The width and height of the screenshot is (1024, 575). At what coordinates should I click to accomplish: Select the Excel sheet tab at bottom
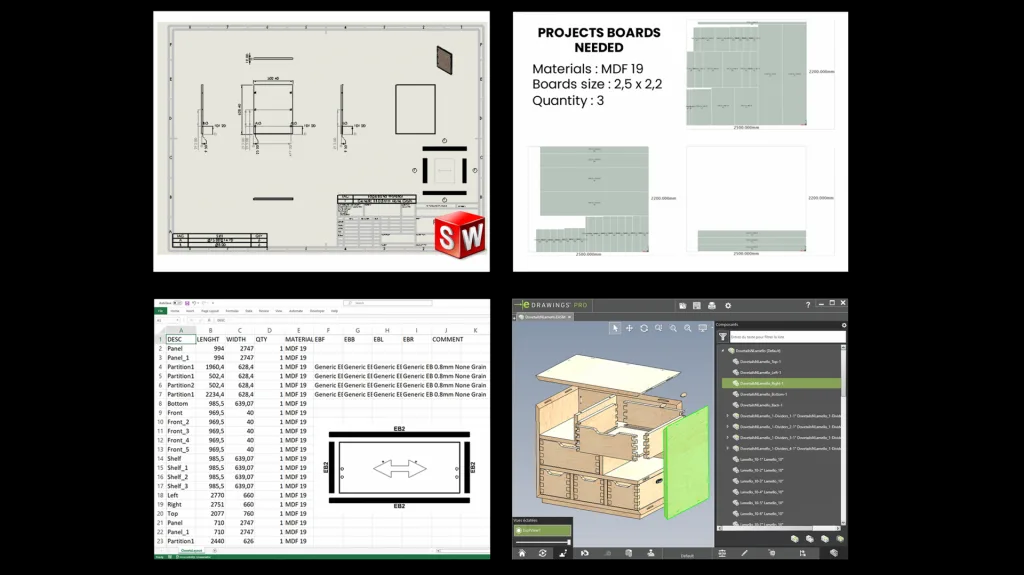point(192,551)
